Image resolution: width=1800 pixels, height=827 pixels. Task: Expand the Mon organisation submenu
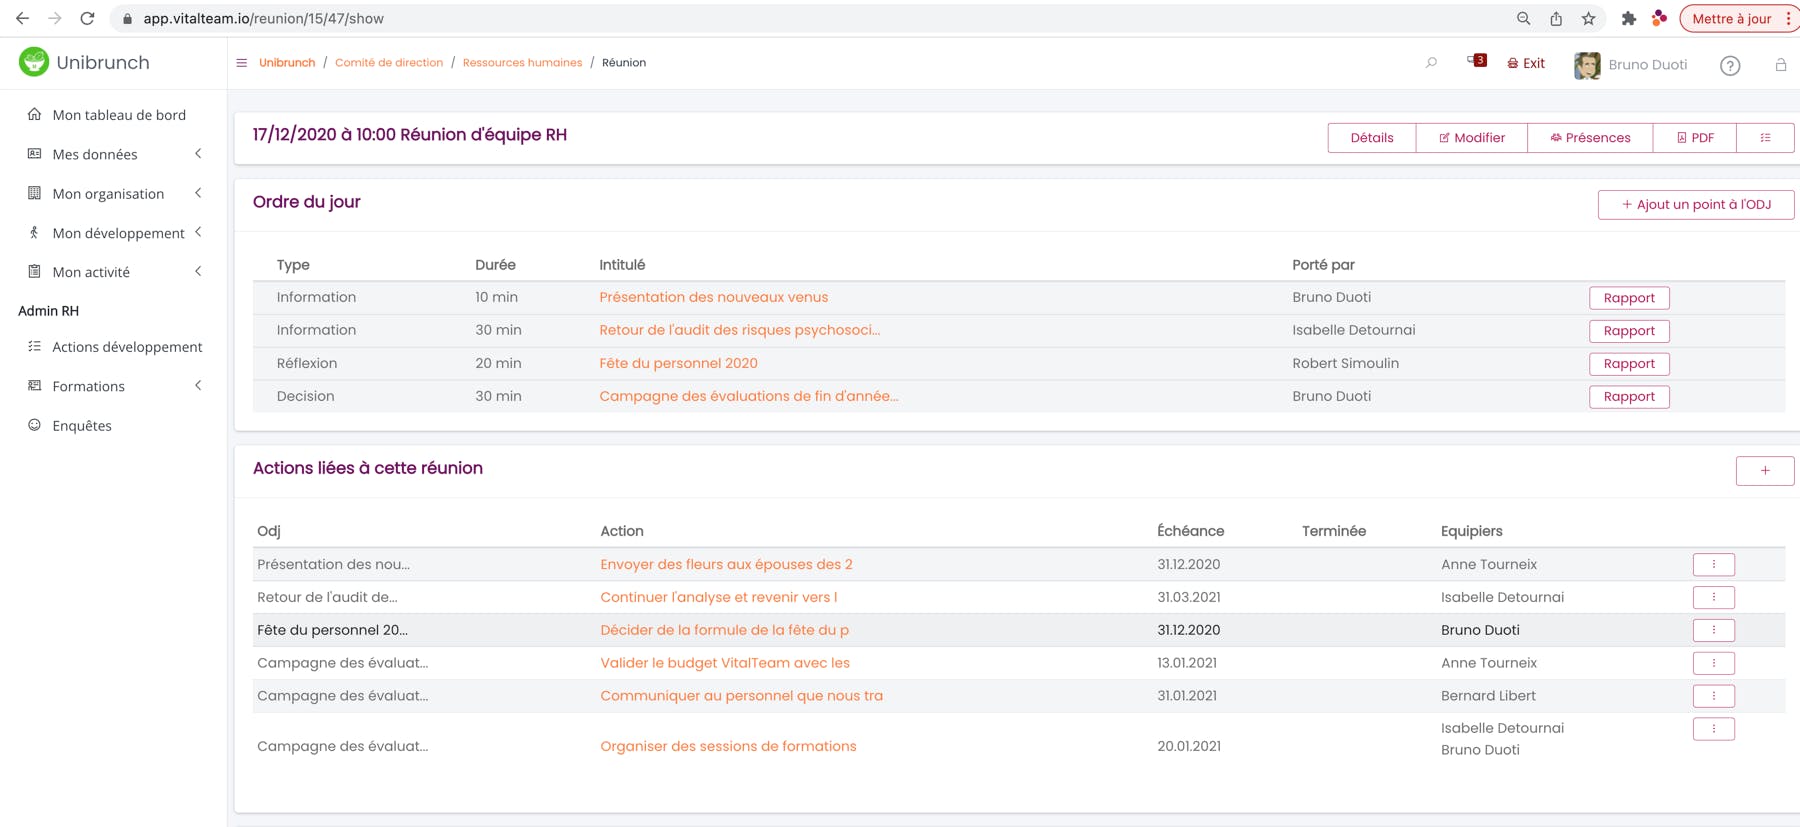198,193
